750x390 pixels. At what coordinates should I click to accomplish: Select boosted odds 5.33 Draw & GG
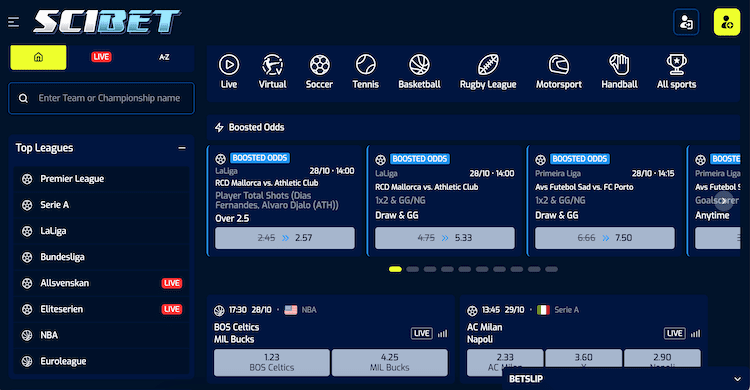(x=445, y=238)
